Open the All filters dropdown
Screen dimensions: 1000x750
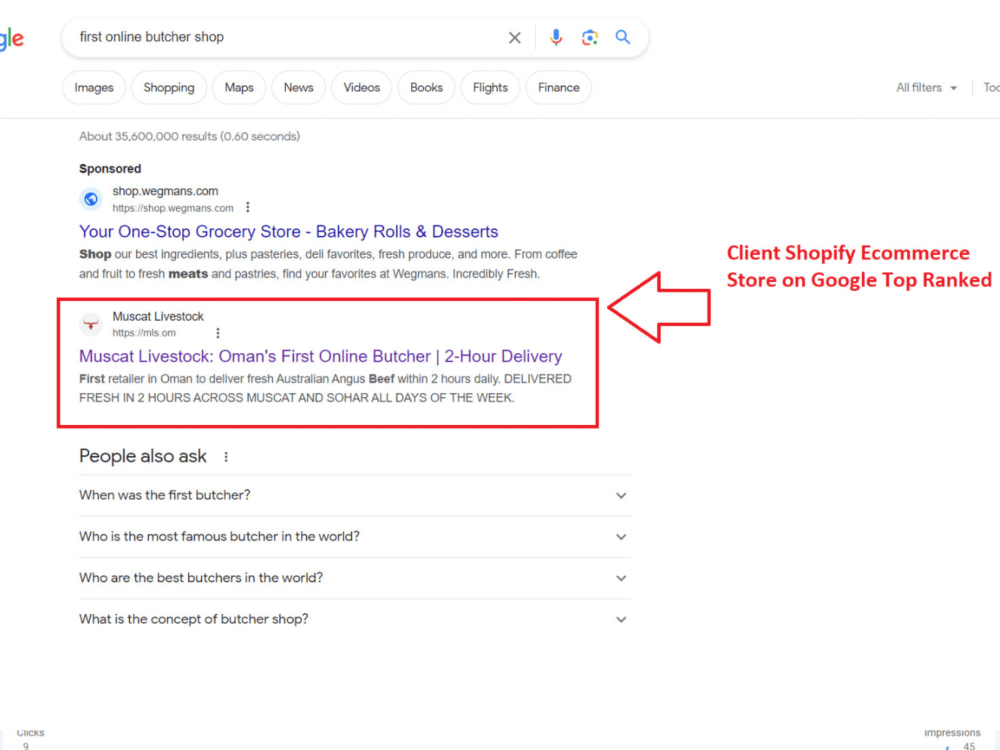click(927, 88)
